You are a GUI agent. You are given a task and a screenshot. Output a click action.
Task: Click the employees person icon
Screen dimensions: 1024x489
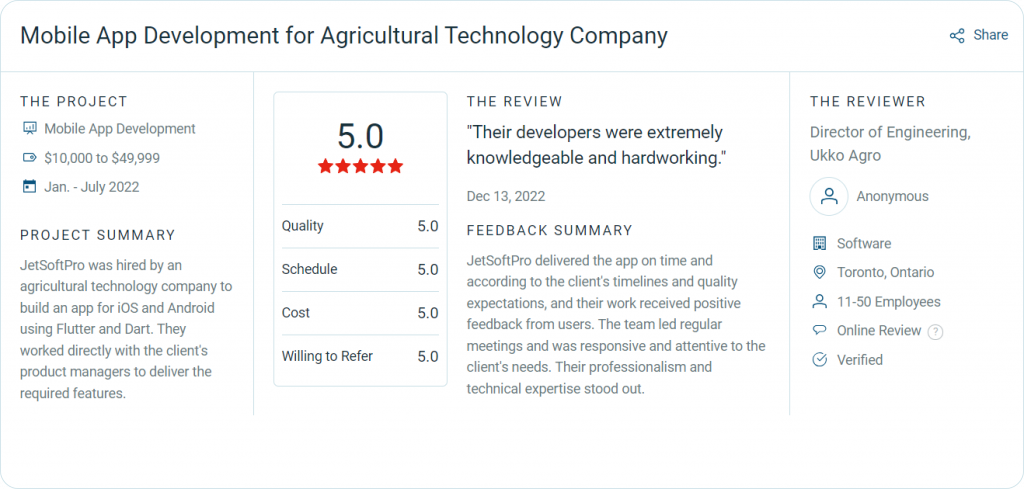pyautogui.click(x=820, y=302)
